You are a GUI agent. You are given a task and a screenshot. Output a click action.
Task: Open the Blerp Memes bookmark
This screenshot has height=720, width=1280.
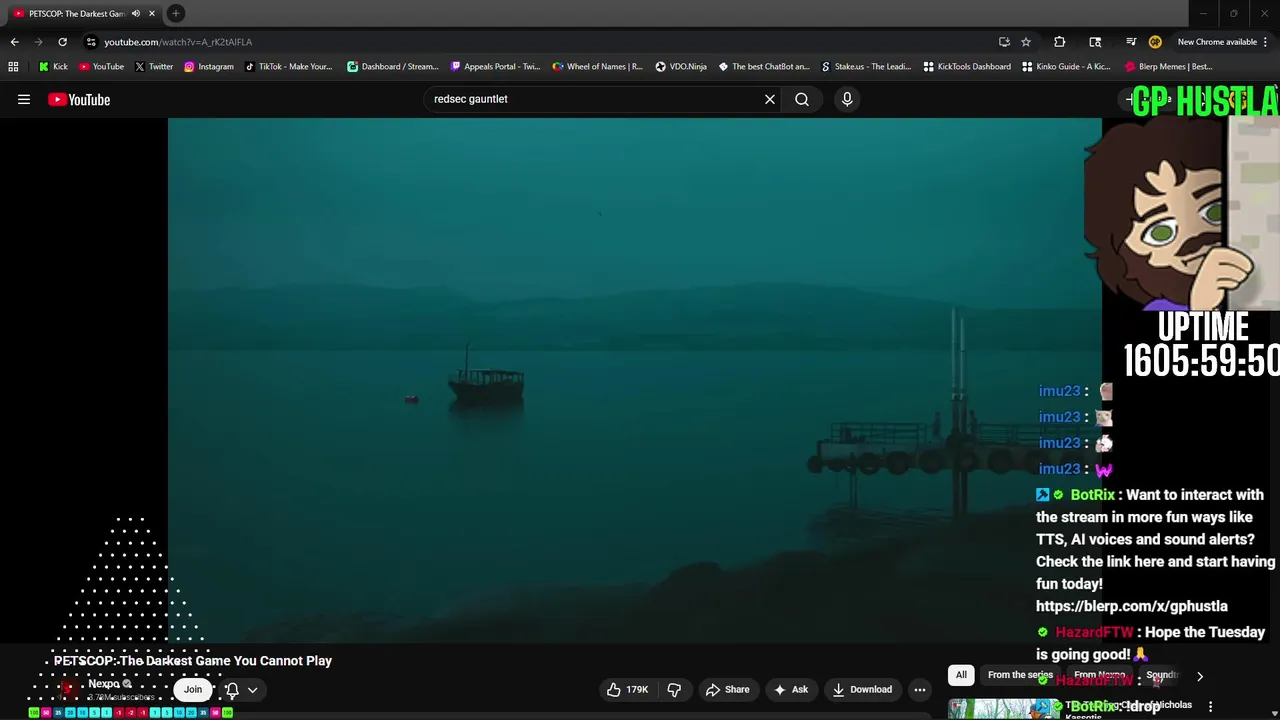[1168, 67]
